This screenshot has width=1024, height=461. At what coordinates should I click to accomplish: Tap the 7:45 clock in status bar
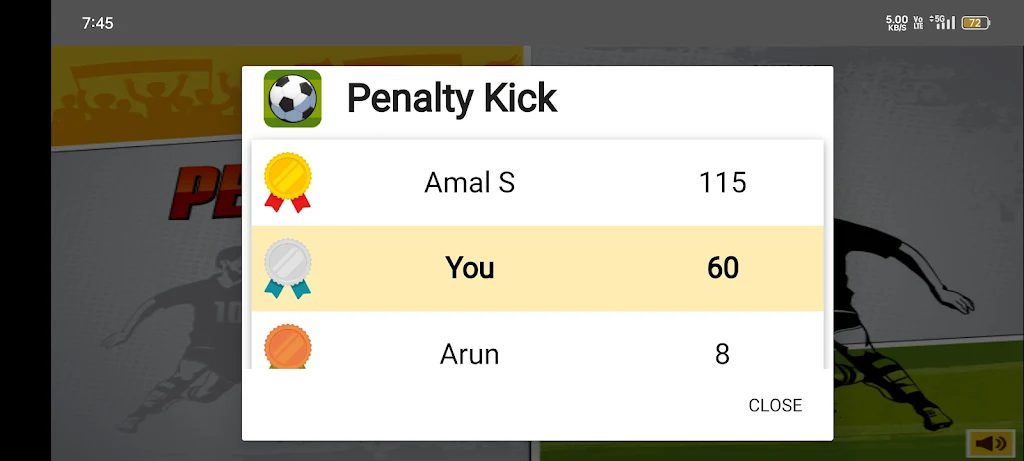pos(98,23)
